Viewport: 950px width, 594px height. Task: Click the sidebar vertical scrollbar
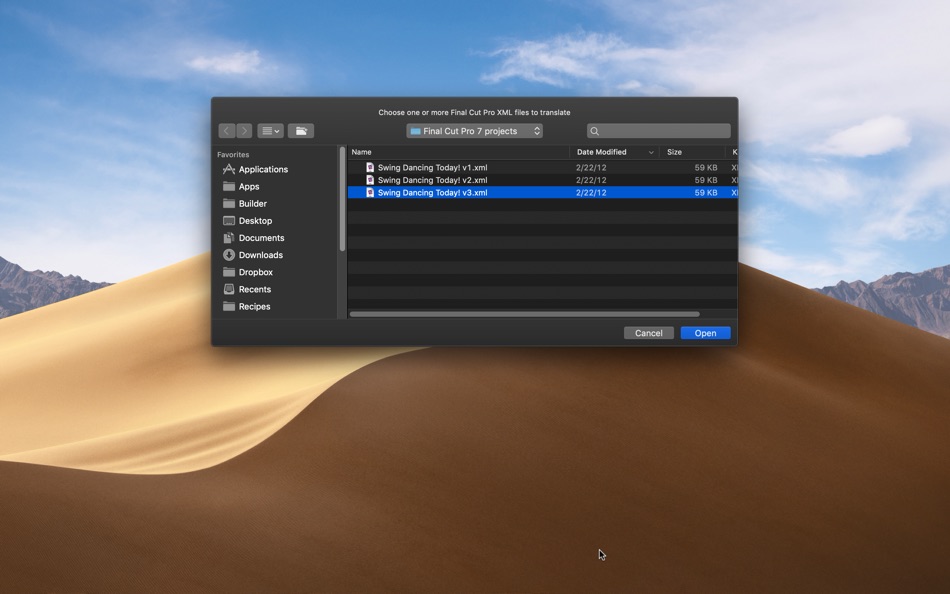342,199
